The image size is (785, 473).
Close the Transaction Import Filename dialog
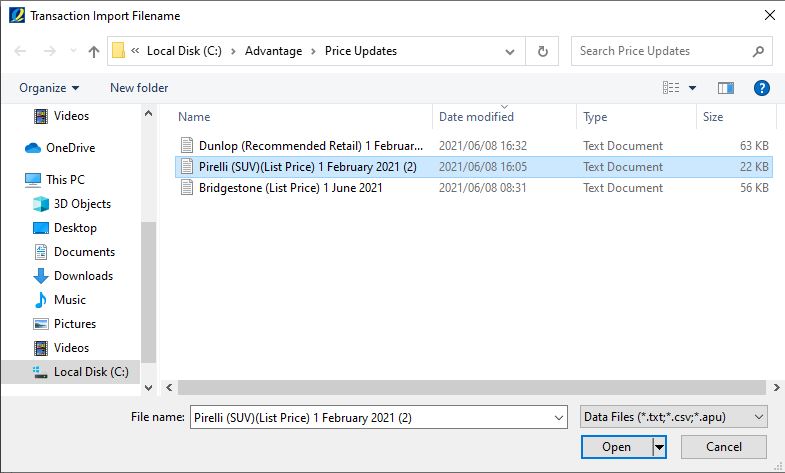[770, 16]
